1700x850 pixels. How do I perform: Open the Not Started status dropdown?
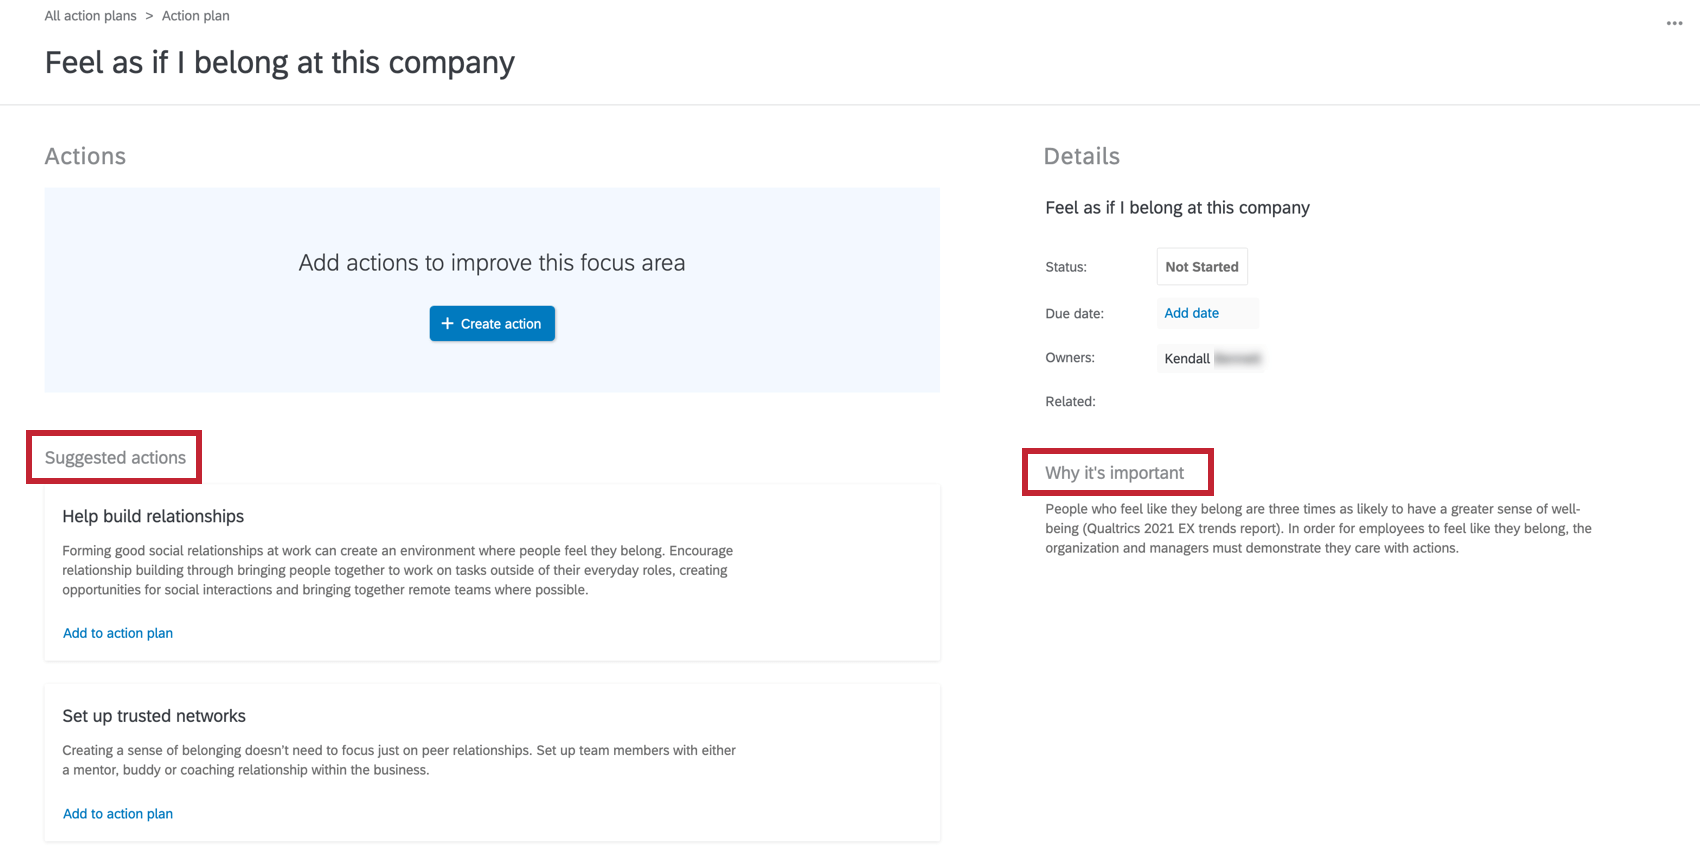(x=1201, y=267)
